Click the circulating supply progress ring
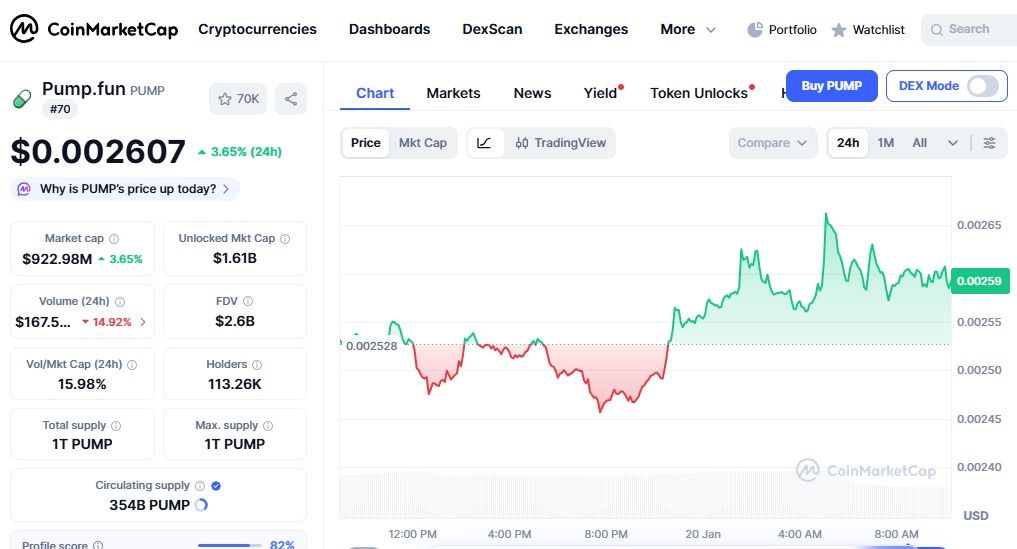Image resolution: width=1017 pixels, height=549 pixels. [201, 505]
